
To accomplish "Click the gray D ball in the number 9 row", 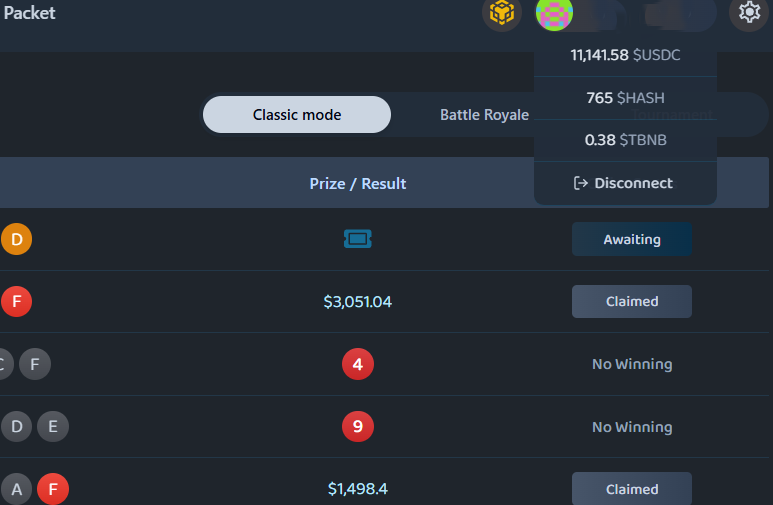I will coord(16,426).
